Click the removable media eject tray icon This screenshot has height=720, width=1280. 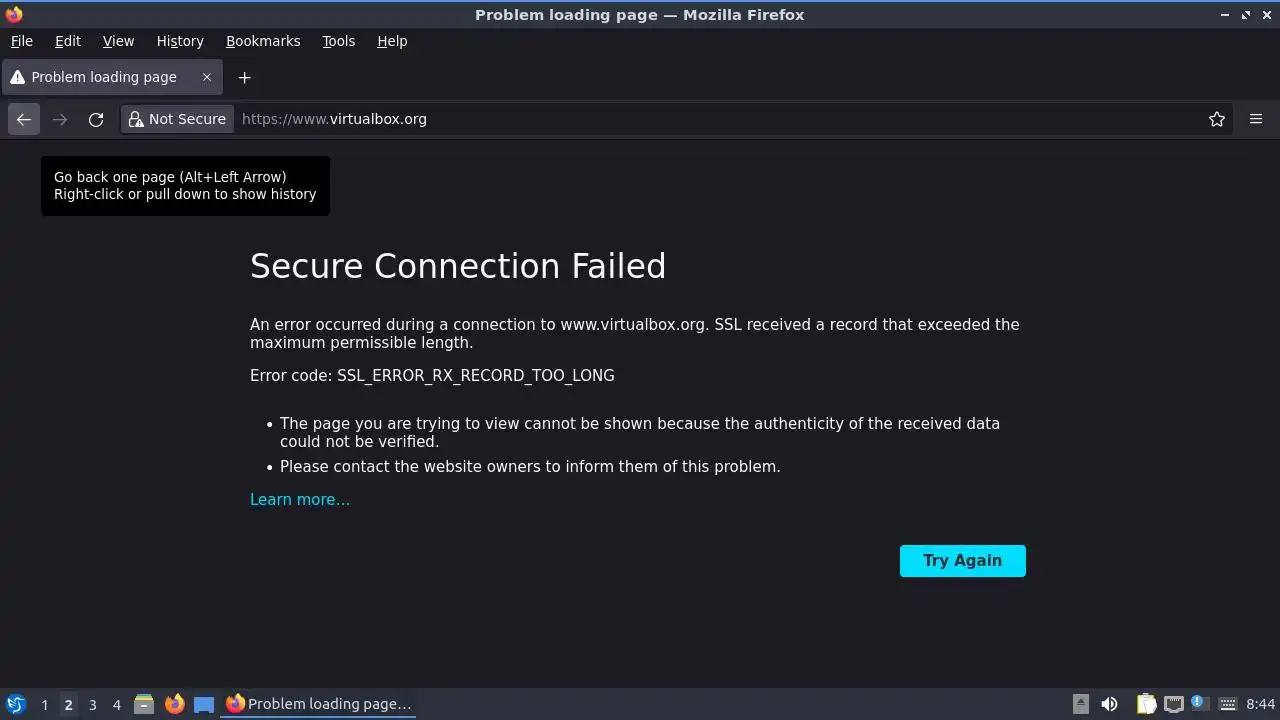1081,704
